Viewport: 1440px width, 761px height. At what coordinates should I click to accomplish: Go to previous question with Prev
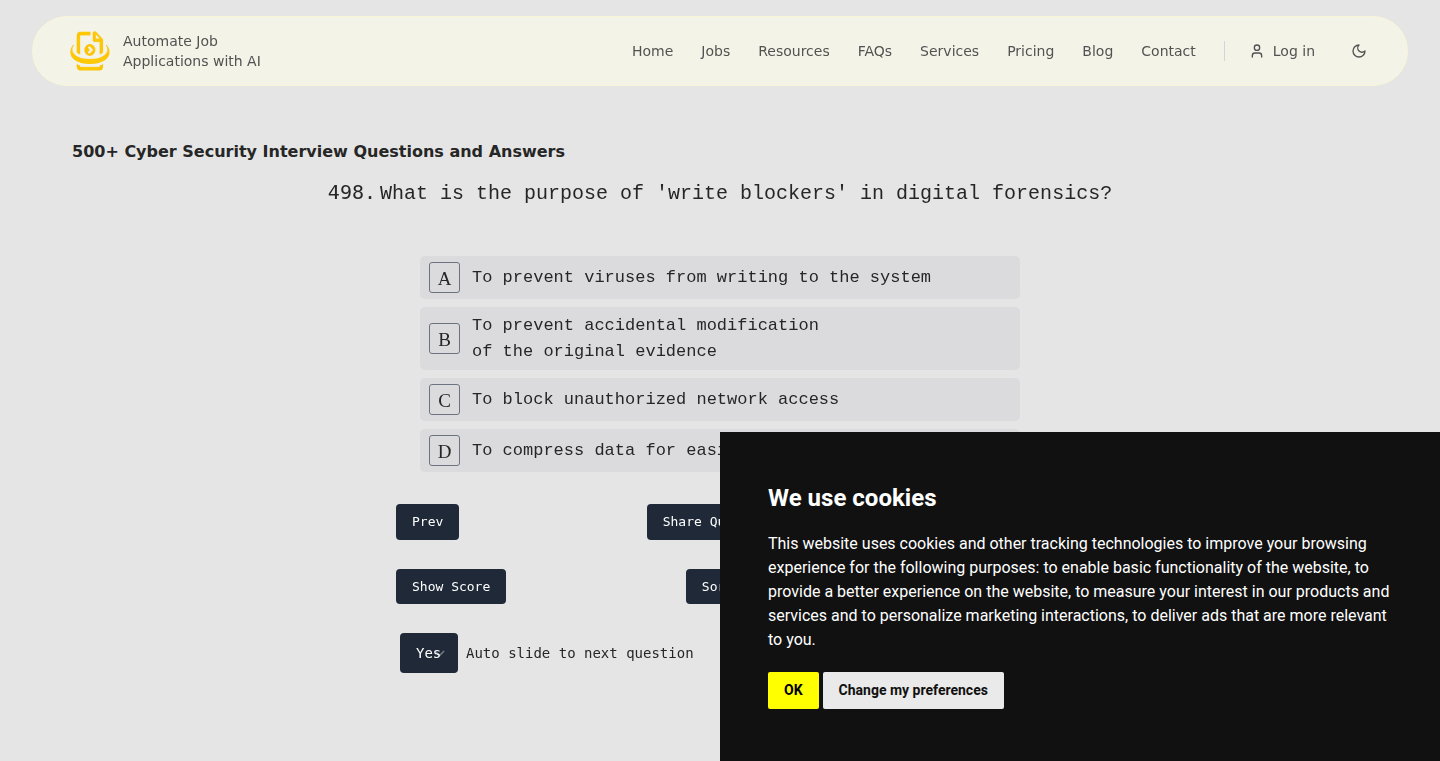[x=427, y=522]
